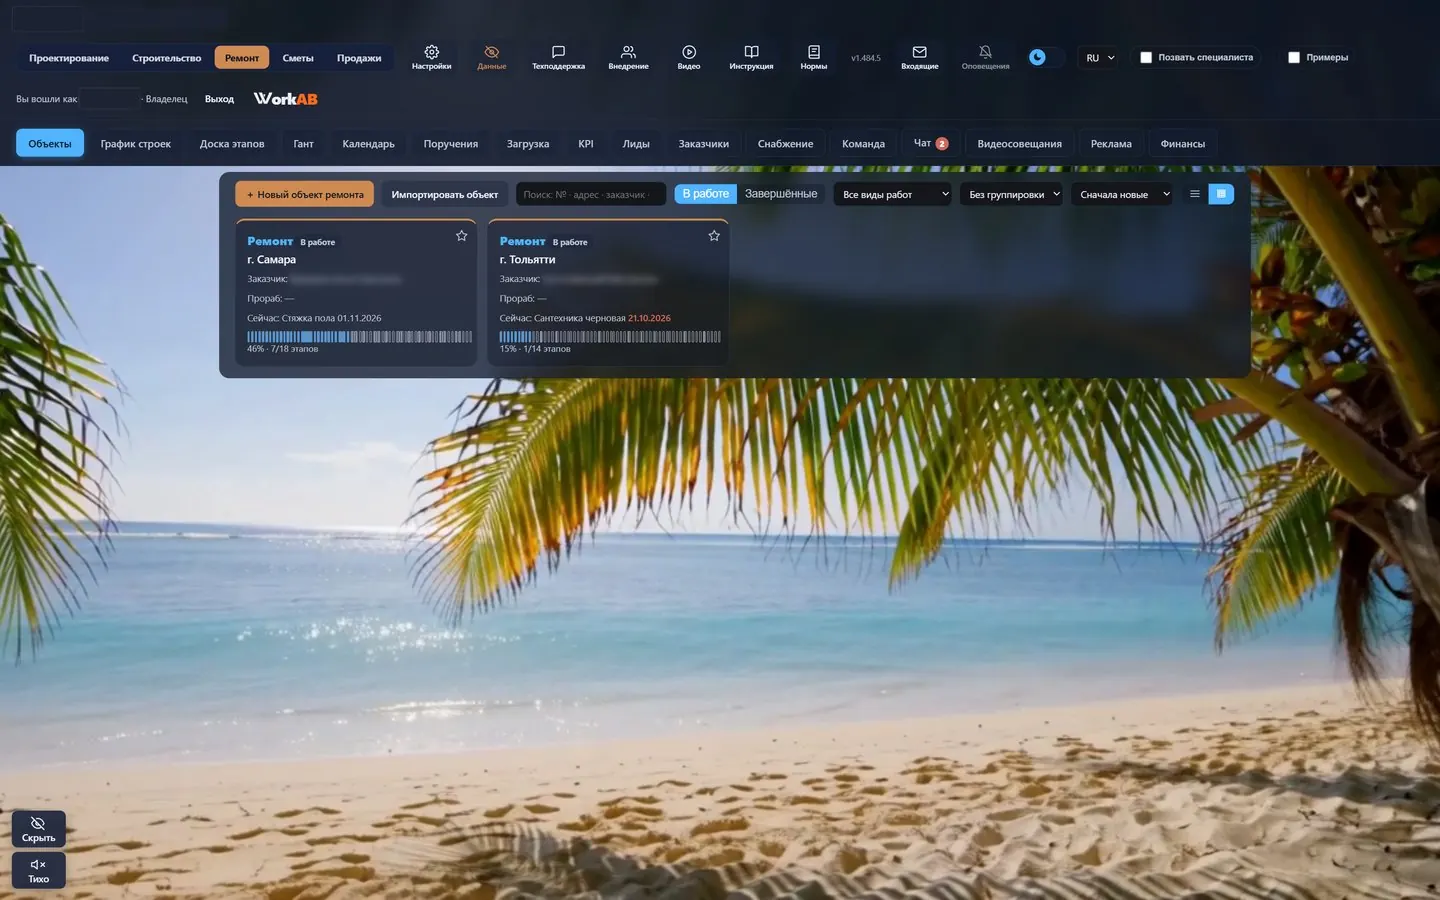Open the Сначала новые sort dropdown
The image size is (1440, 900).
[1122, 194]
